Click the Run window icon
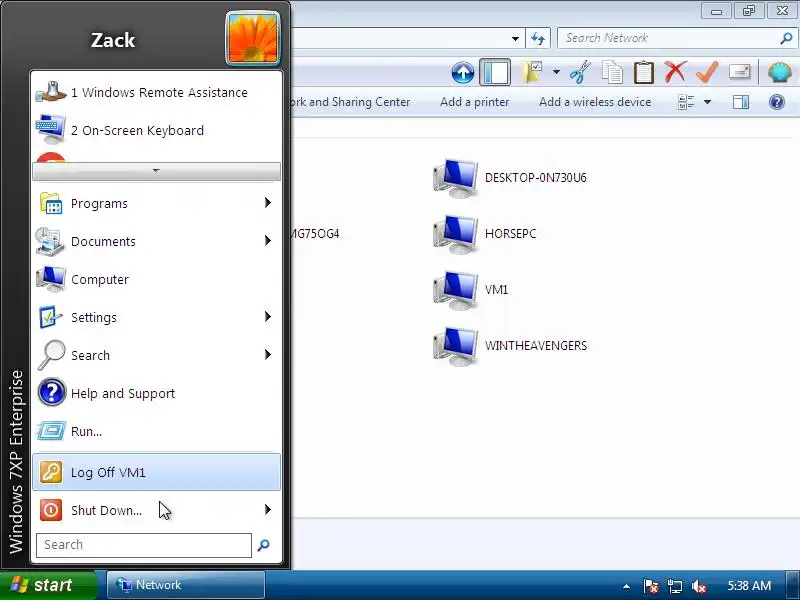The width and height of the screenshot is (800, 600). click(51, 431)
